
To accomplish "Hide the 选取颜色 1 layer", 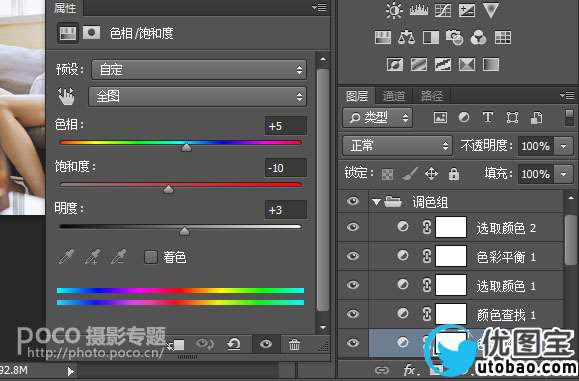I will pyautogui.click(x=353, y=285).
